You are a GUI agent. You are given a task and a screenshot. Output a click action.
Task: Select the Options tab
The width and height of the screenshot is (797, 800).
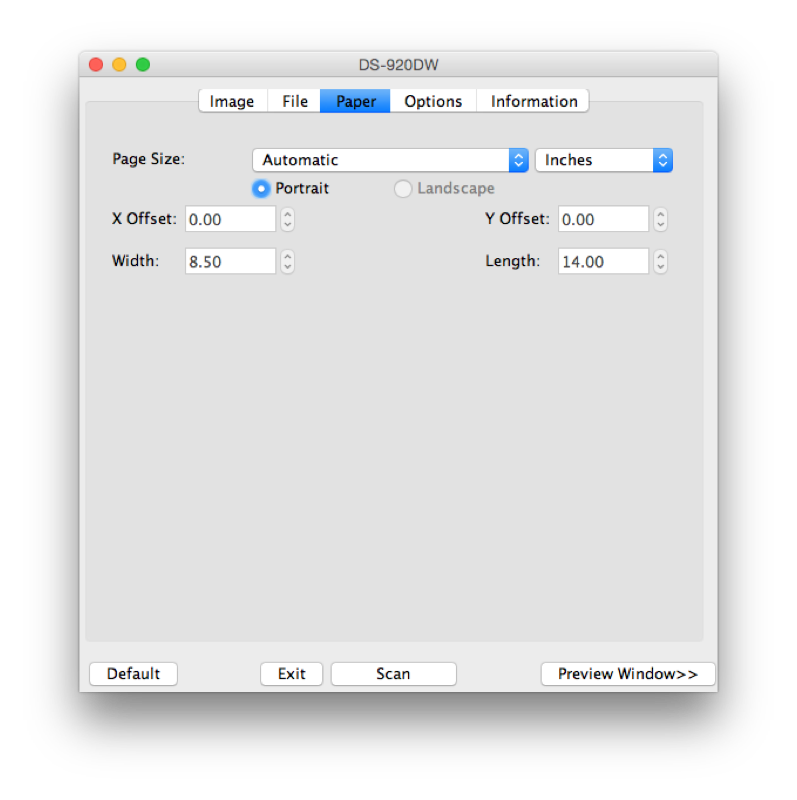pos(433,101)
